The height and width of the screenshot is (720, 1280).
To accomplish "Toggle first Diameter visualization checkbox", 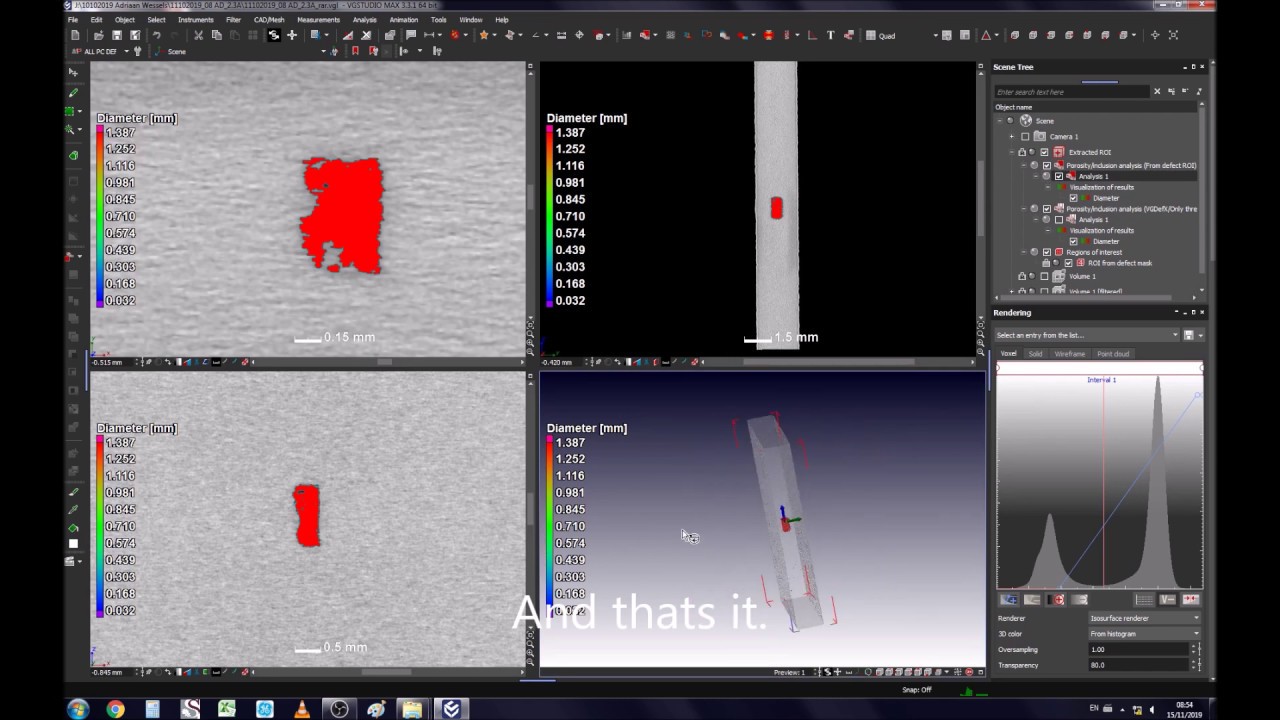I will point(1074,198).
